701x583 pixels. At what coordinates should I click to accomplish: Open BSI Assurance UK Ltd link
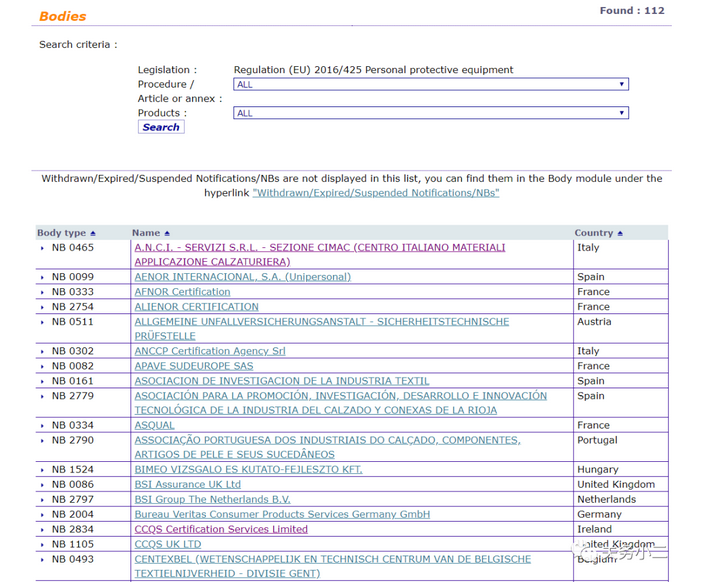pyautogui.click(x=187, y=484)
